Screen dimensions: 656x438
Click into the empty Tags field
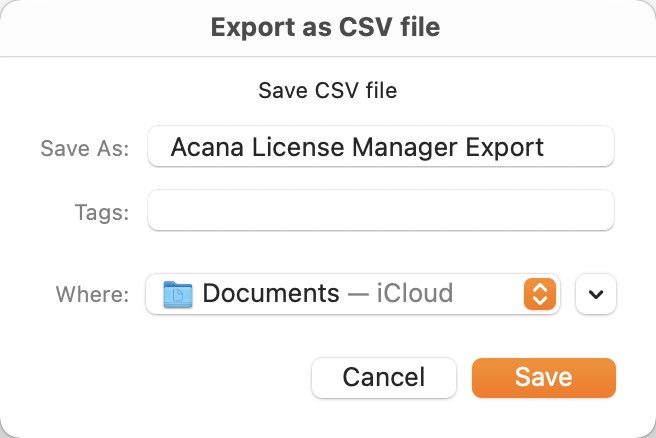pyautogui.click(x=381, y=210)
